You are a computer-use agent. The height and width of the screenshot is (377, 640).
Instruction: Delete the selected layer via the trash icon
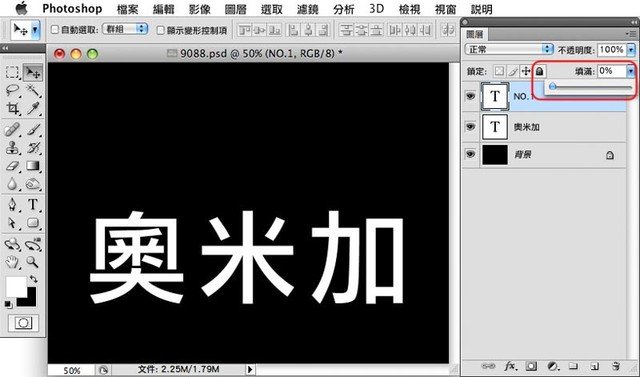616,366
